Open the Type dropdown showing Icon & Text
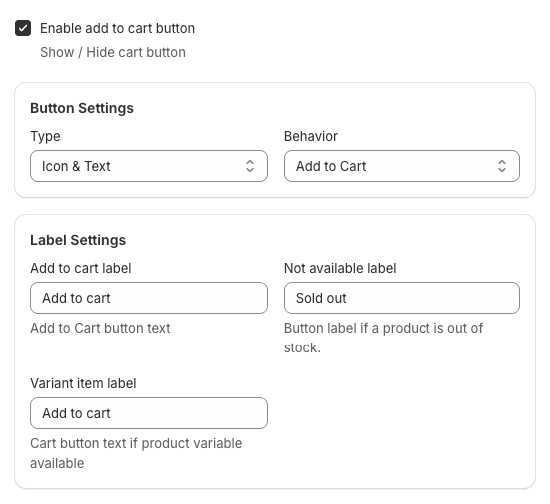Screen dimensions: 550x504 [x=149, y=166]
